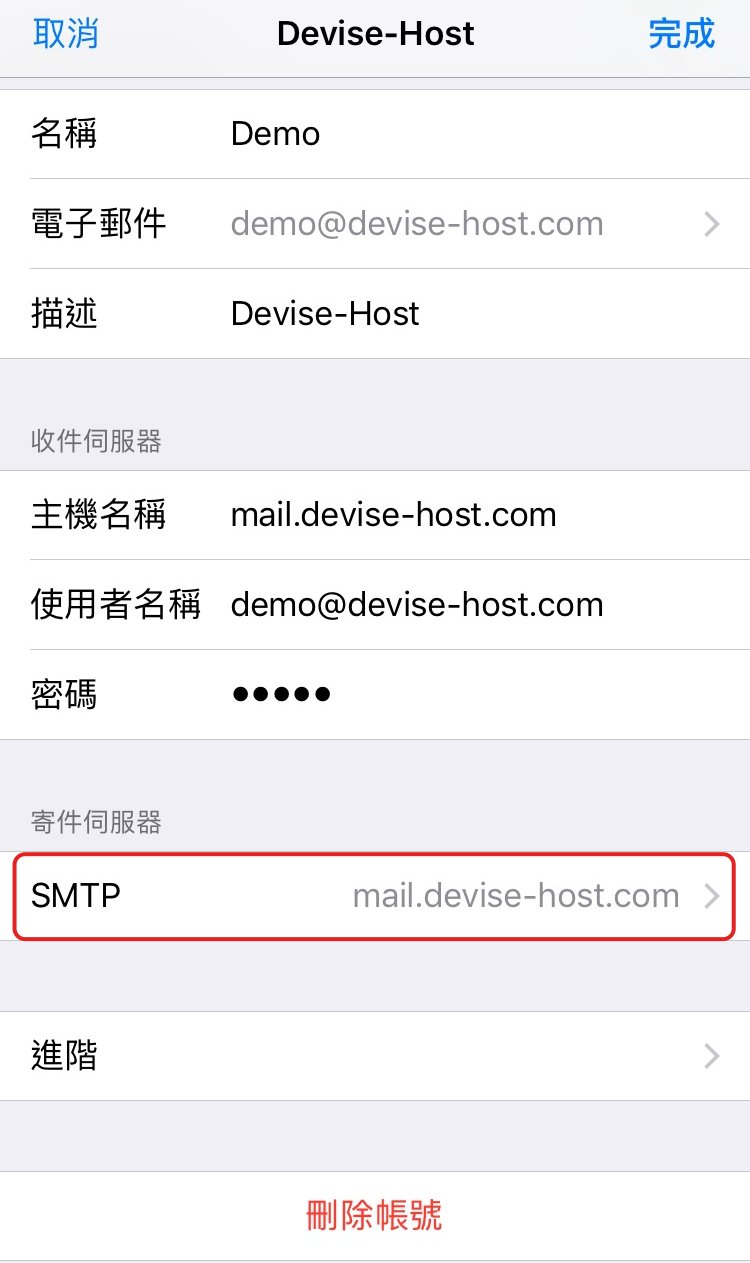The width and height of the screenshot is (750, 1263).
Task: Edit 主機名稱 value mail.devise-host.com
Action: [x=394, y=515]
